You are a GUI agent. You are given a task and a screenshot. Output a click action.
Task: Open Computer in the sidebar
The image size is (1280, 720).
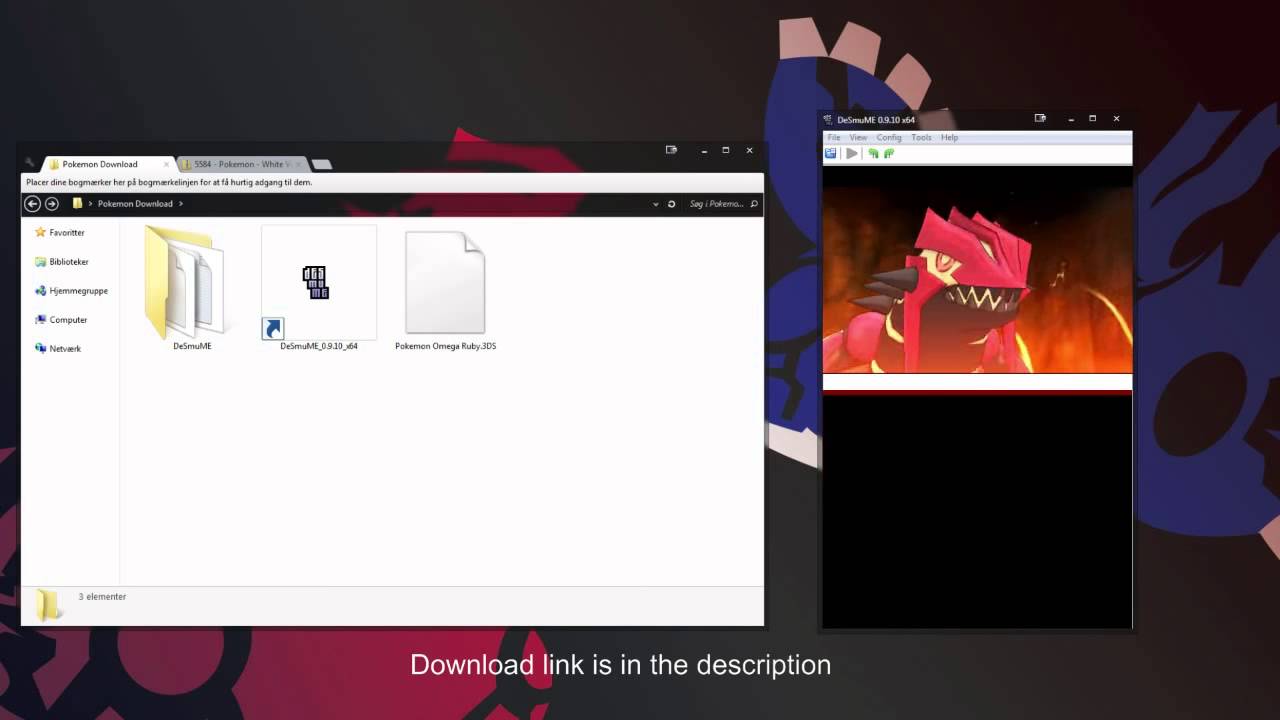61,319
